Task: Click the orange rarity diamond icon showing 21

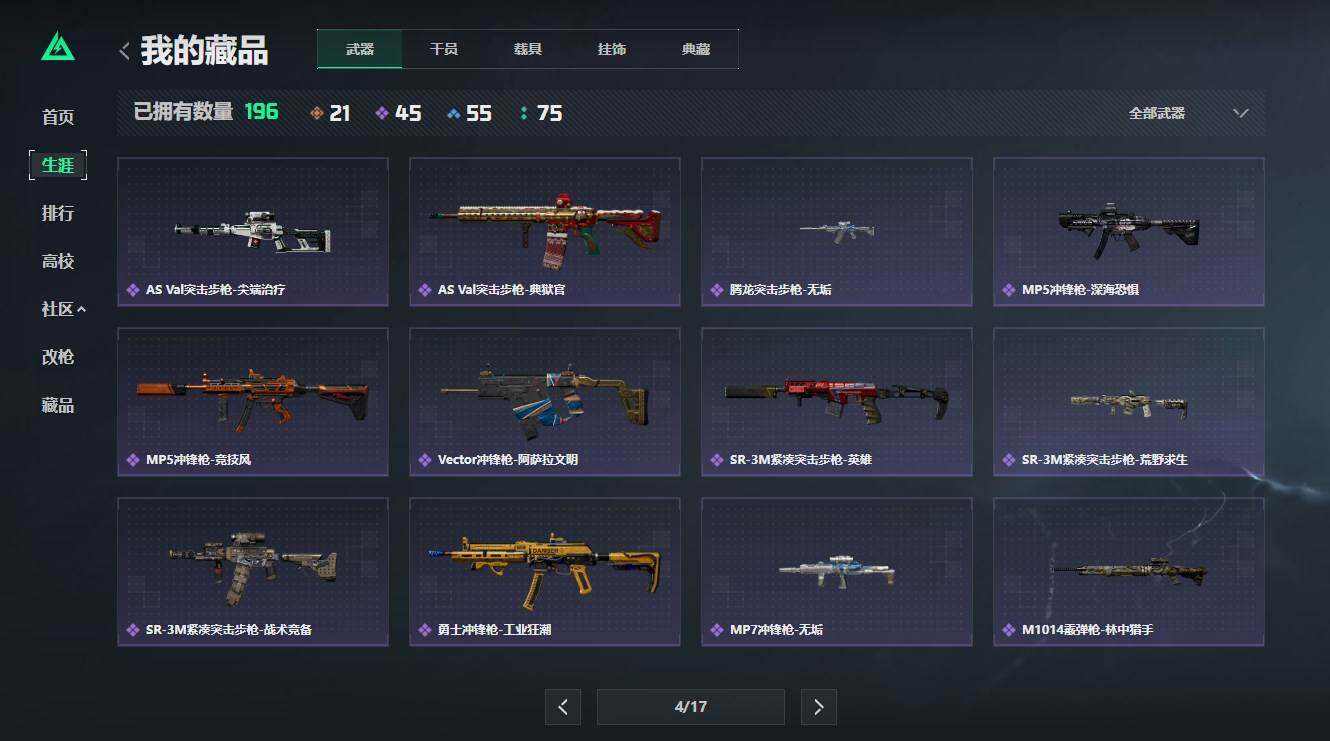Action: (x=317, y=113)
